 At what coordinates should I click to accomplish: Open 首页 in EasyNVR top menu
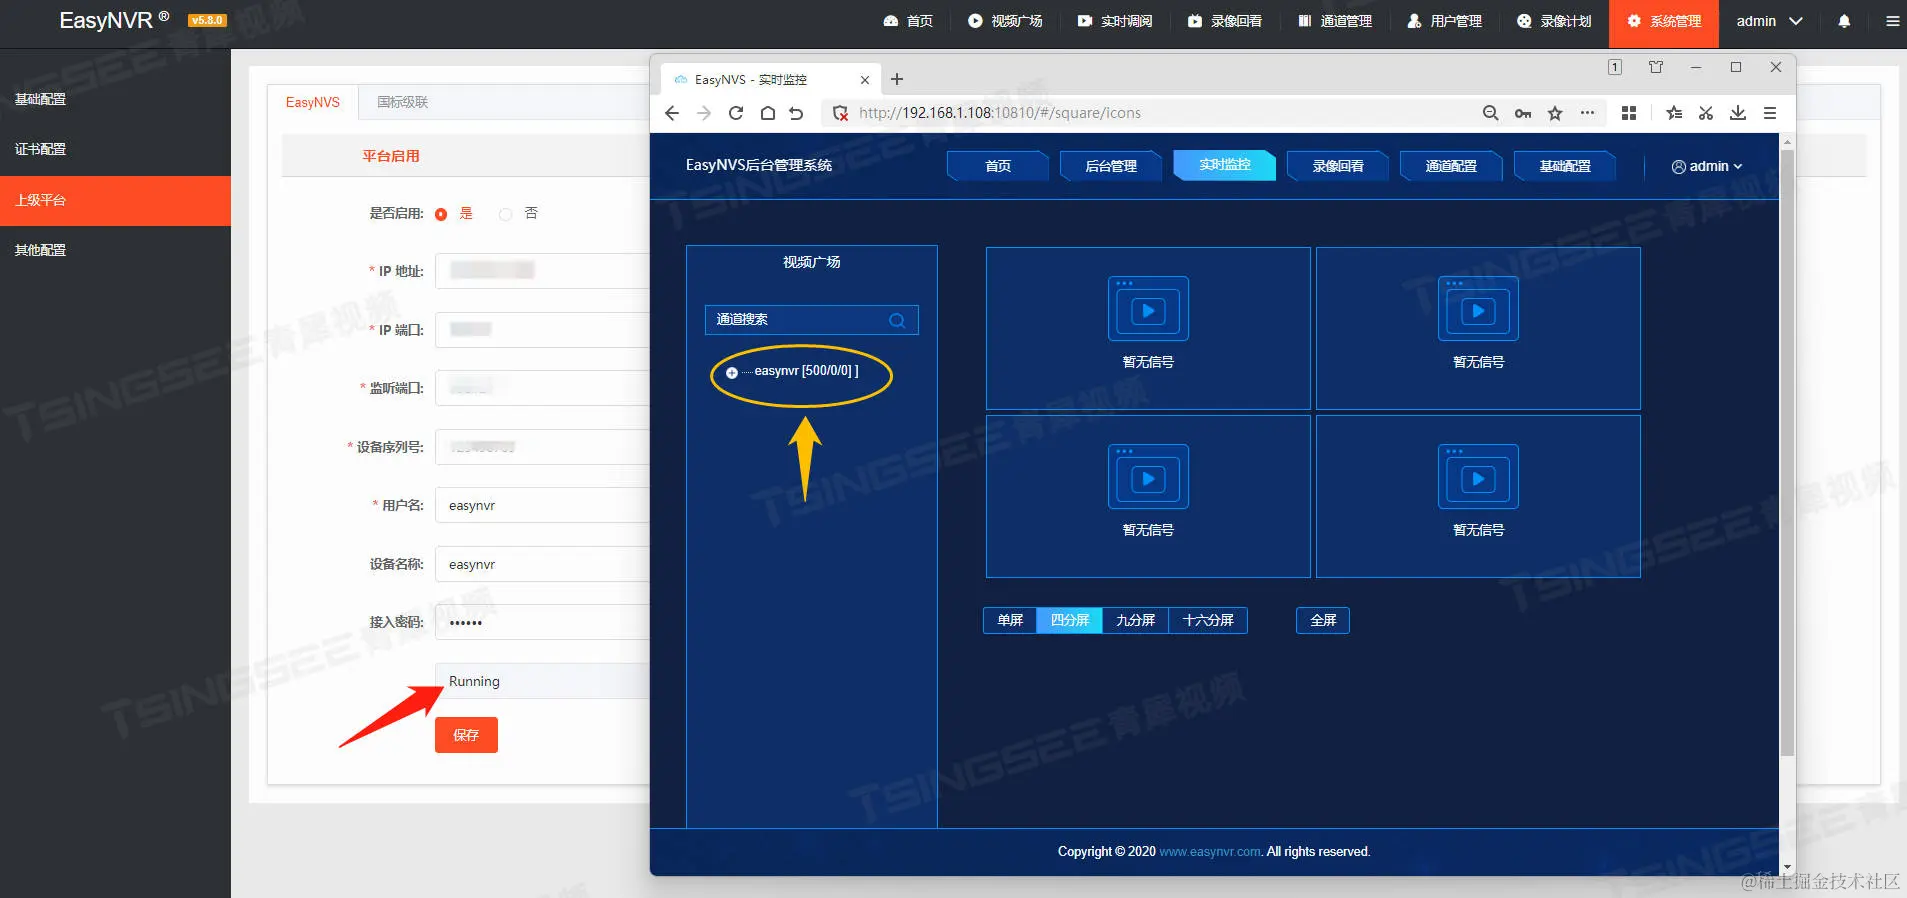pos(908,21)
